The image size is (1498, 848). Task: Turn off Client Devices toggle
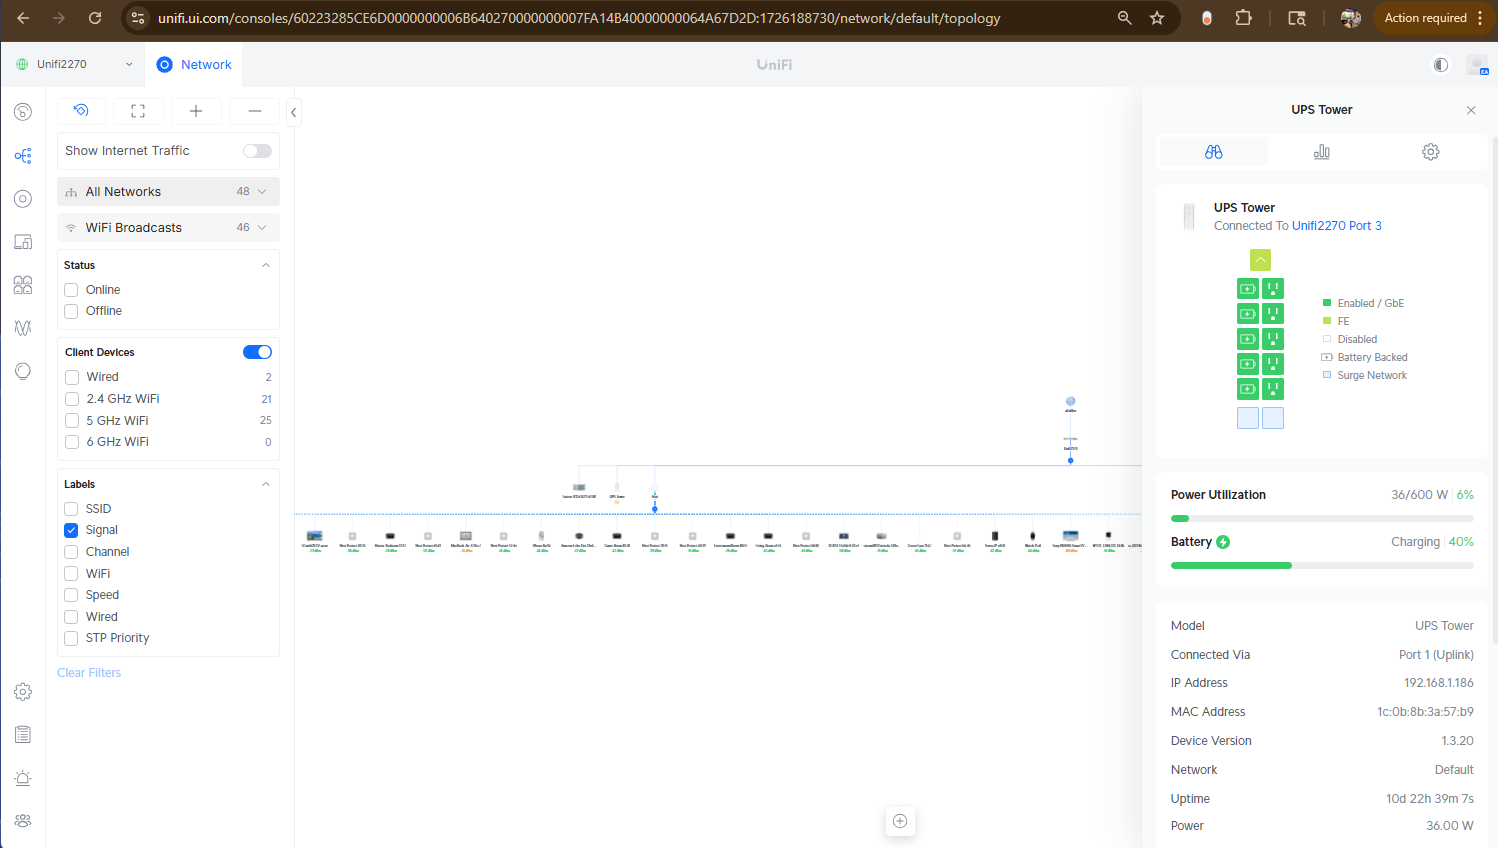coord(257,352)
